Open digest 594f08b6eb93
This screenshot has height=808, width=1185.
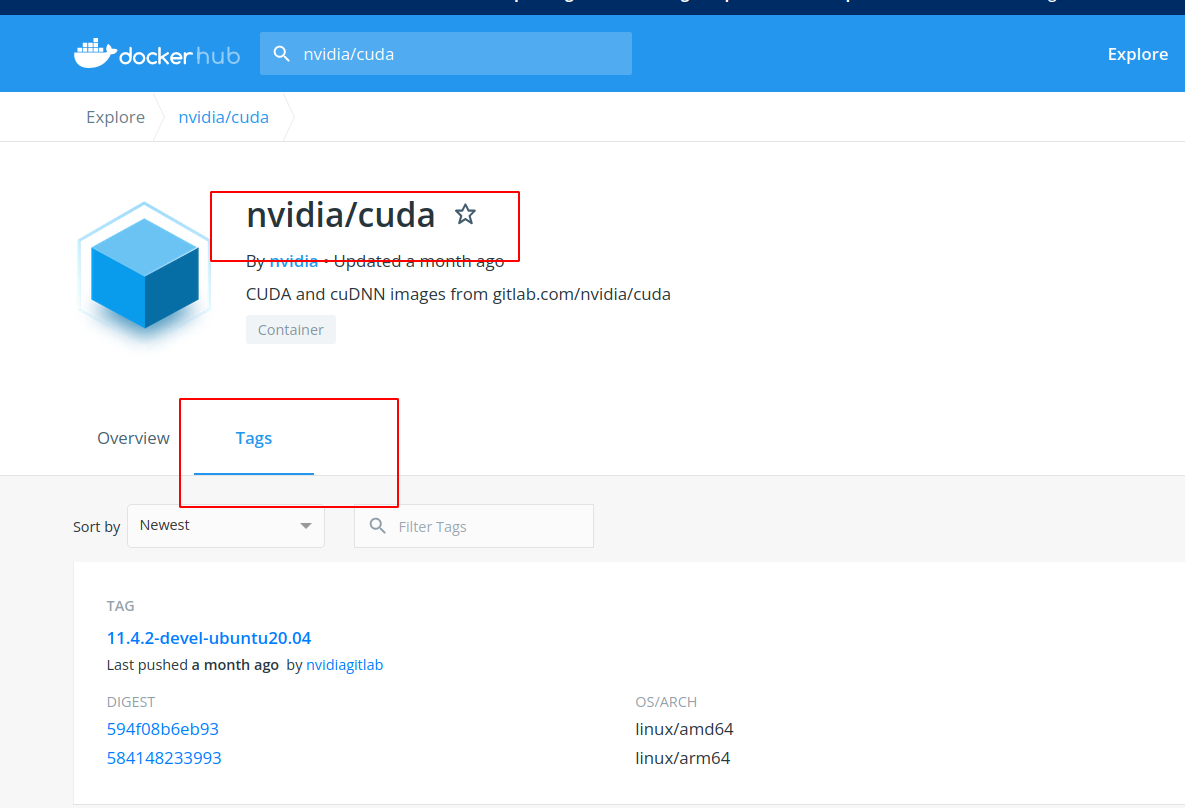pos(162,729)
